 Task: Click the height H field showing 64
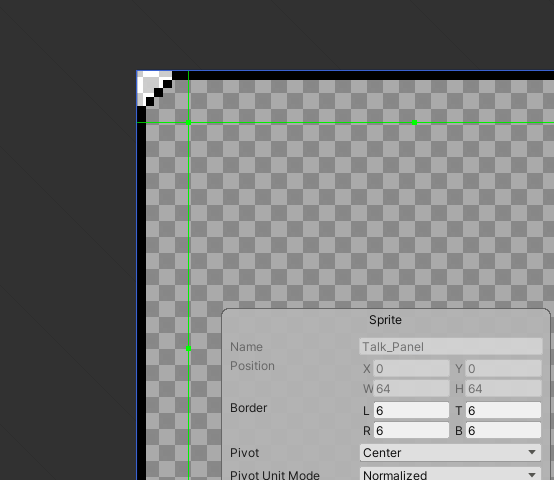point(503,389)
